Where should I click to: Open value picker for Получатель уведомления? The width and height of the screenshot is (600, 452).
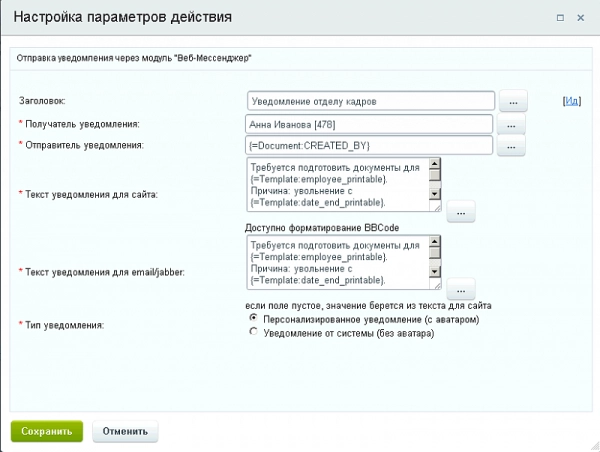512,125
